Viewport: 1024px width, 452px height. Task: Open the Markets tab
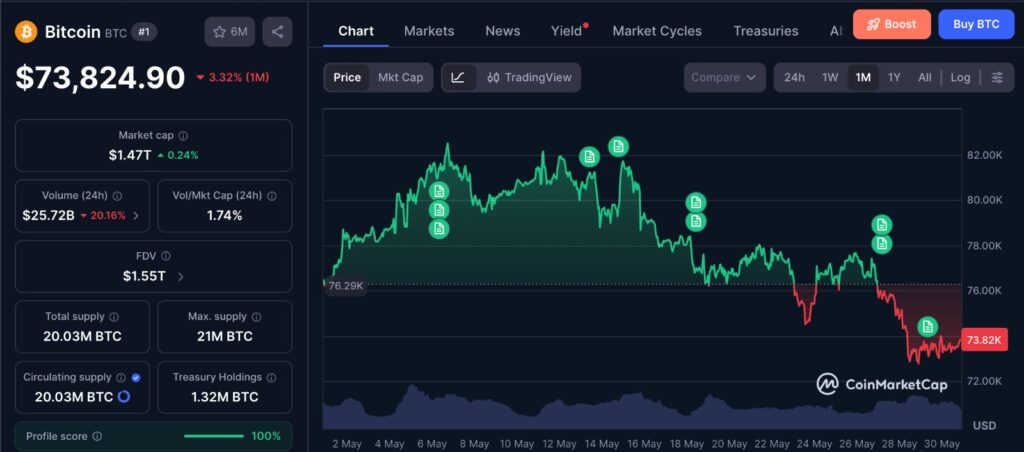click(x=429, y=31)
